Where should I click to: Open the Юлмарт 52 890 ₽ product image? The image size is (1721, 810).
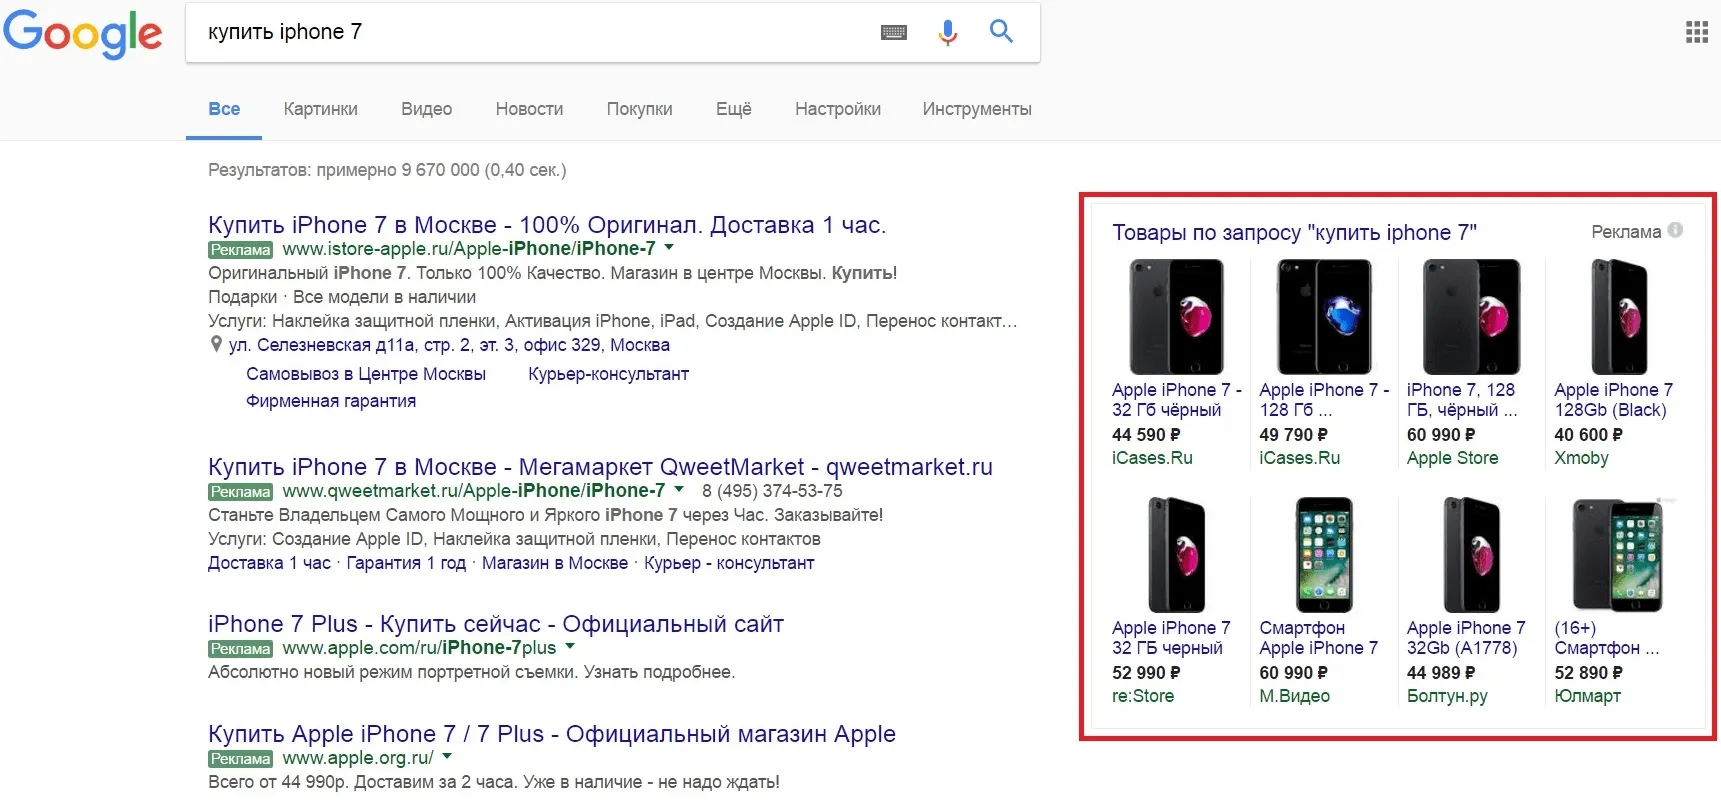pos(1618,554)
